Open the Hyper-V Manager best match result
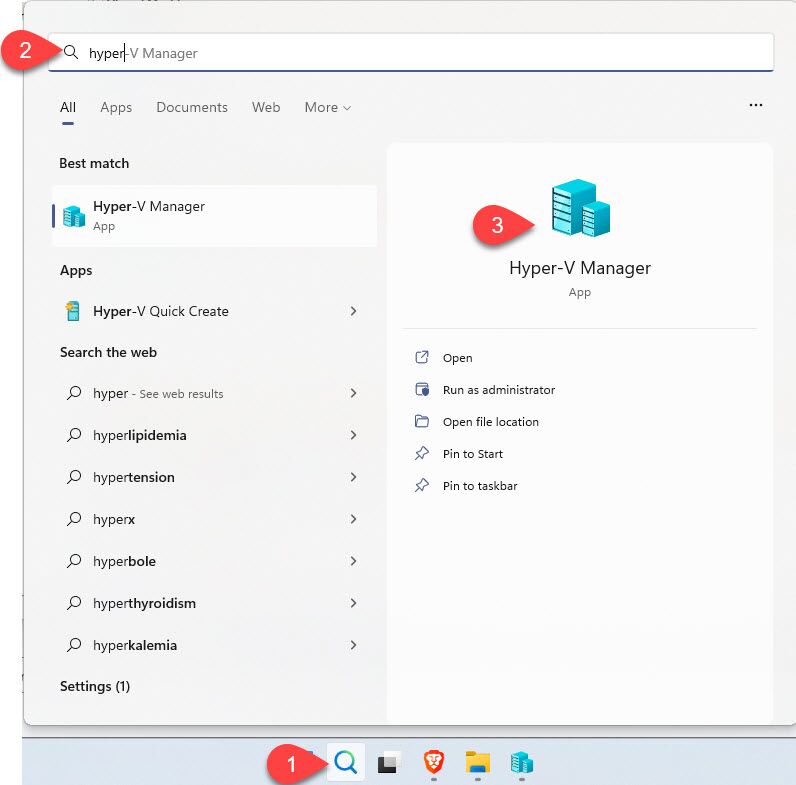 [214, 216]
